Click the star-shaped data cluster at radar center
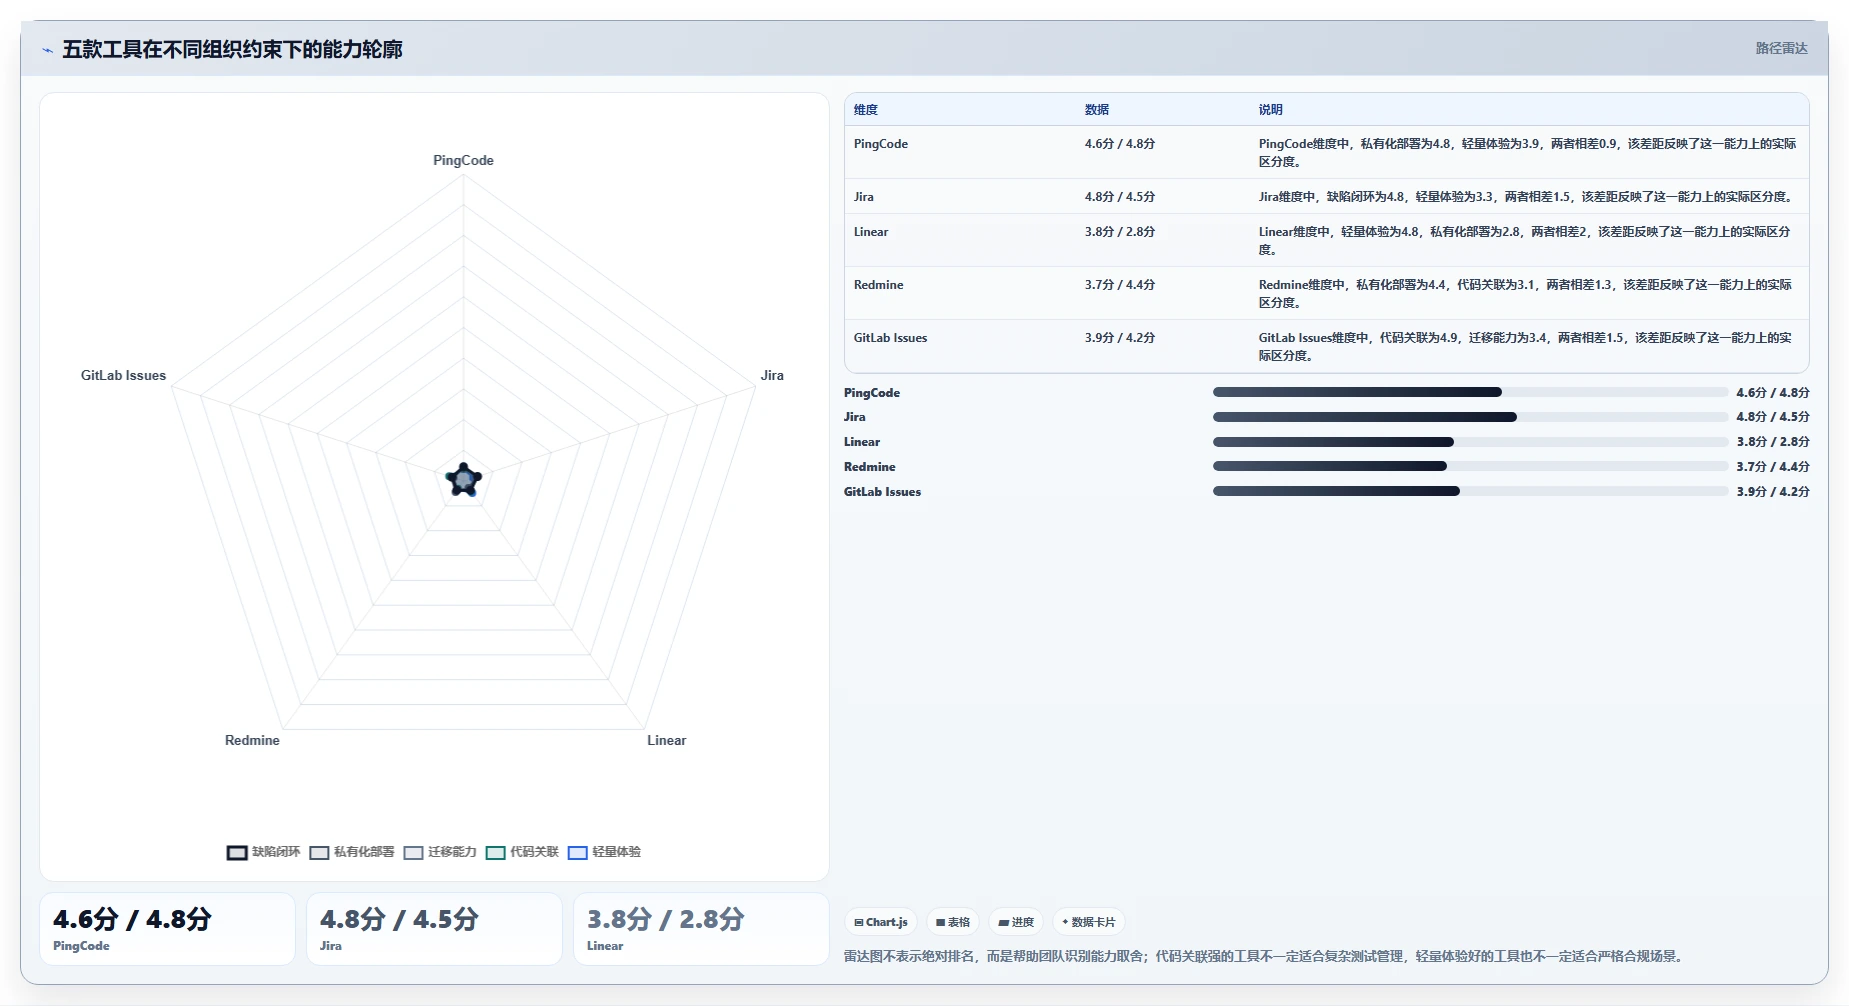Screen dimensions: 1849x1006 pyautogui.click(x=463, y=480)
